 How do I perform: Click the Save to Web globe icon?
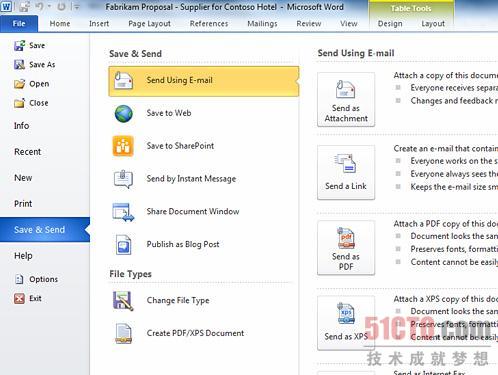[x=124, y=113]
